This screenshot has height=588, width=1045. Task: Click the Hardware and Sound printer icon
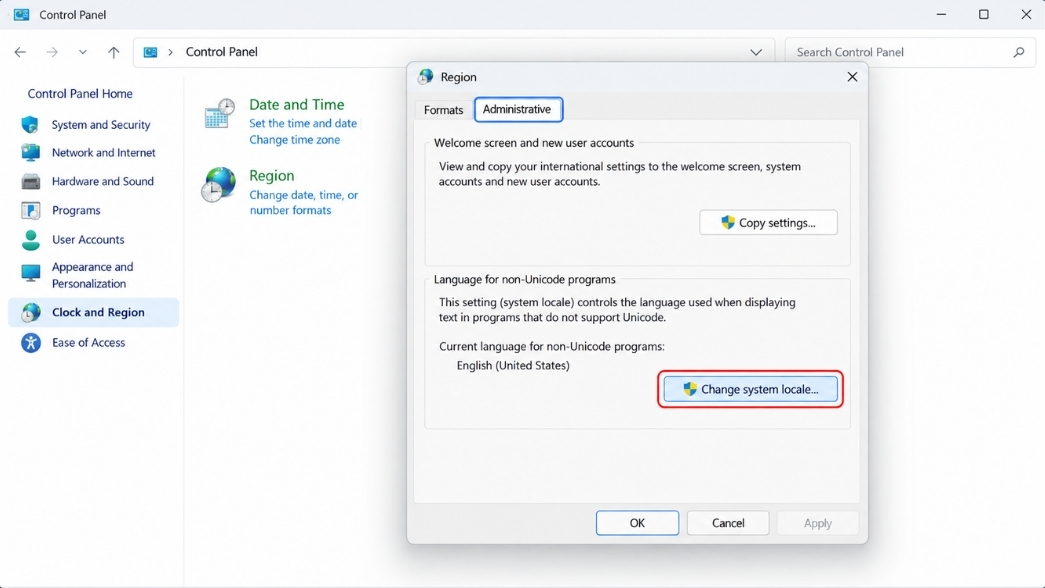(30, 181)
